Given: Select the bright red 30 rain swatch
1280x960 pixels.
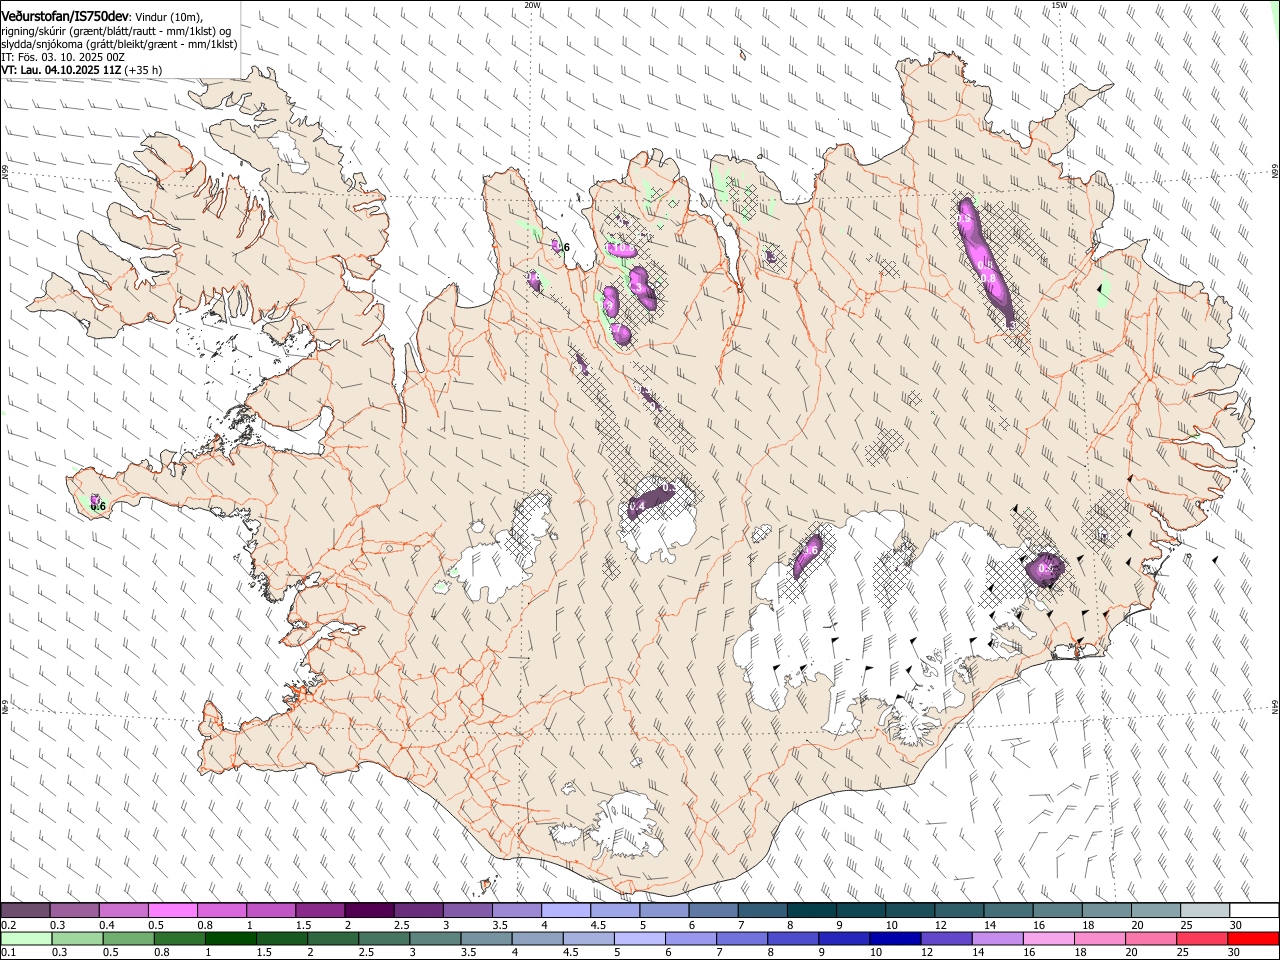Looking at the screenshot, I should click(1254, 938).
